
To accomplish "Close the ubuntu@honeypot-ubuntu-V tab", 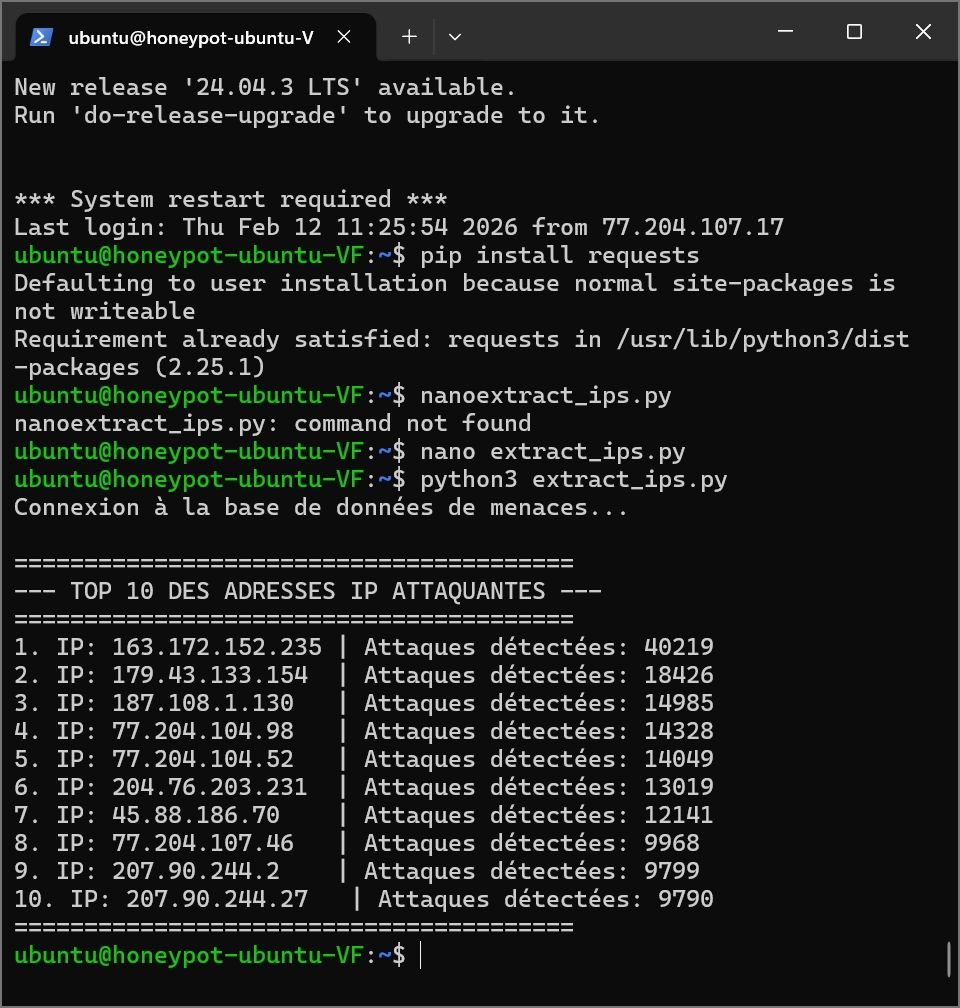I will pyautogui.click(x=344, y=36).
